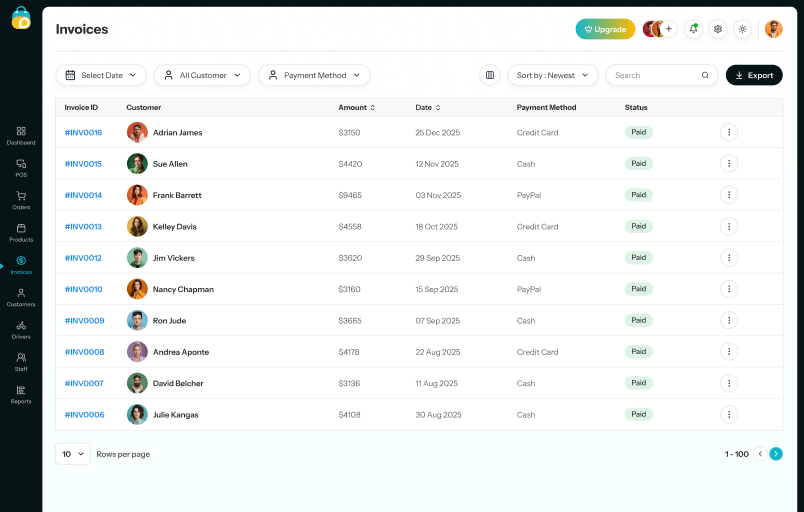
Task: Open actions menu for Nancy Chapman row
Action: 729,289
